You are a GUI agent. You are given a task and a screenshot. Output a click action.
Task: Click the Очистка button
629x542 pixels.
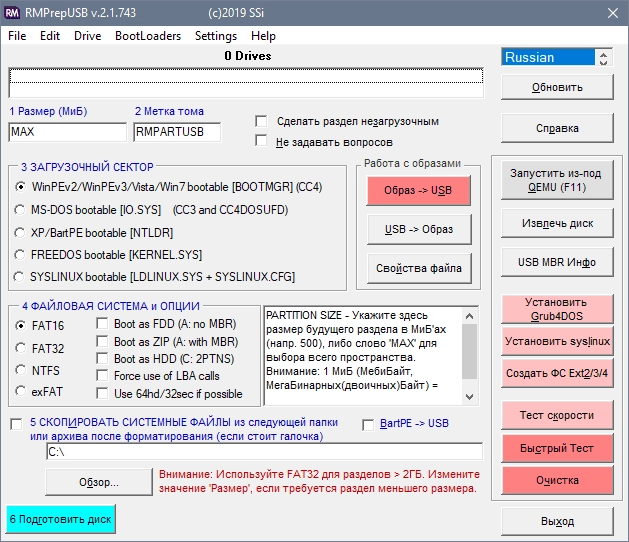[557, 480]
